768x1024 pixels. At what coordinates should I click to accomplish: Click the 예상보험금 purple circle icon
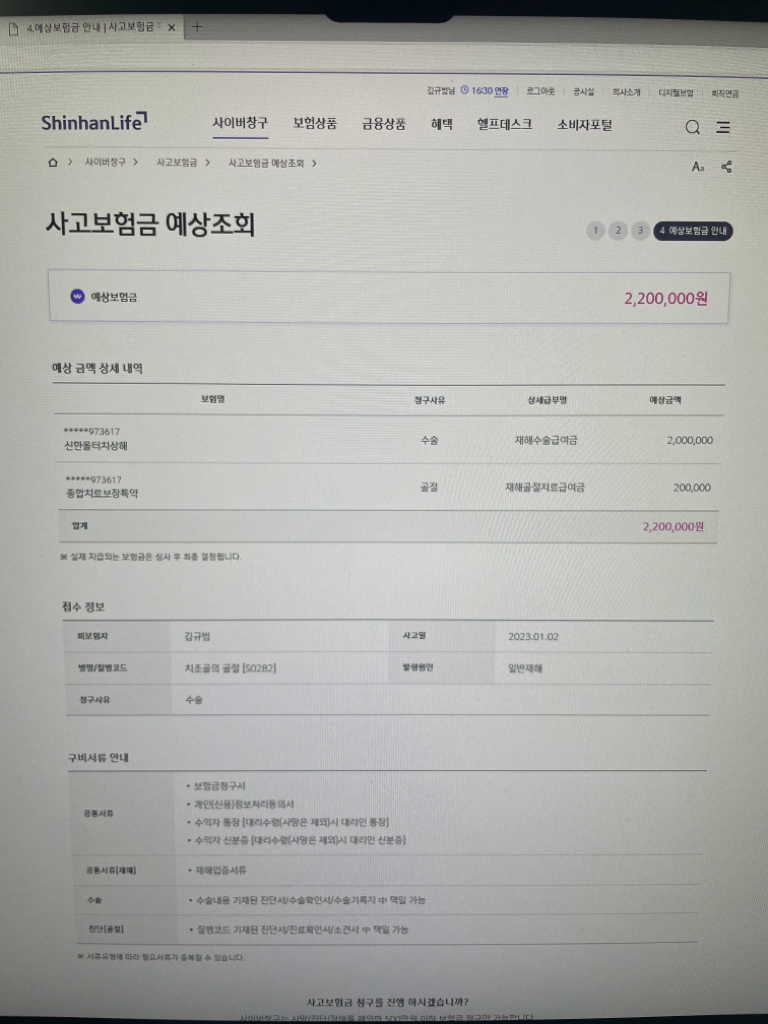[77, 297]
